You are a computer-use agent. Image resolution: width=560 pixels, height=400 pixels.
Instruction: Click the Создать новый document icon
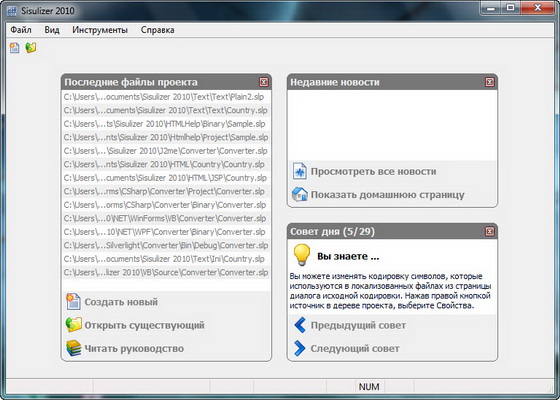pyautogui.click(x=74, y=302)
